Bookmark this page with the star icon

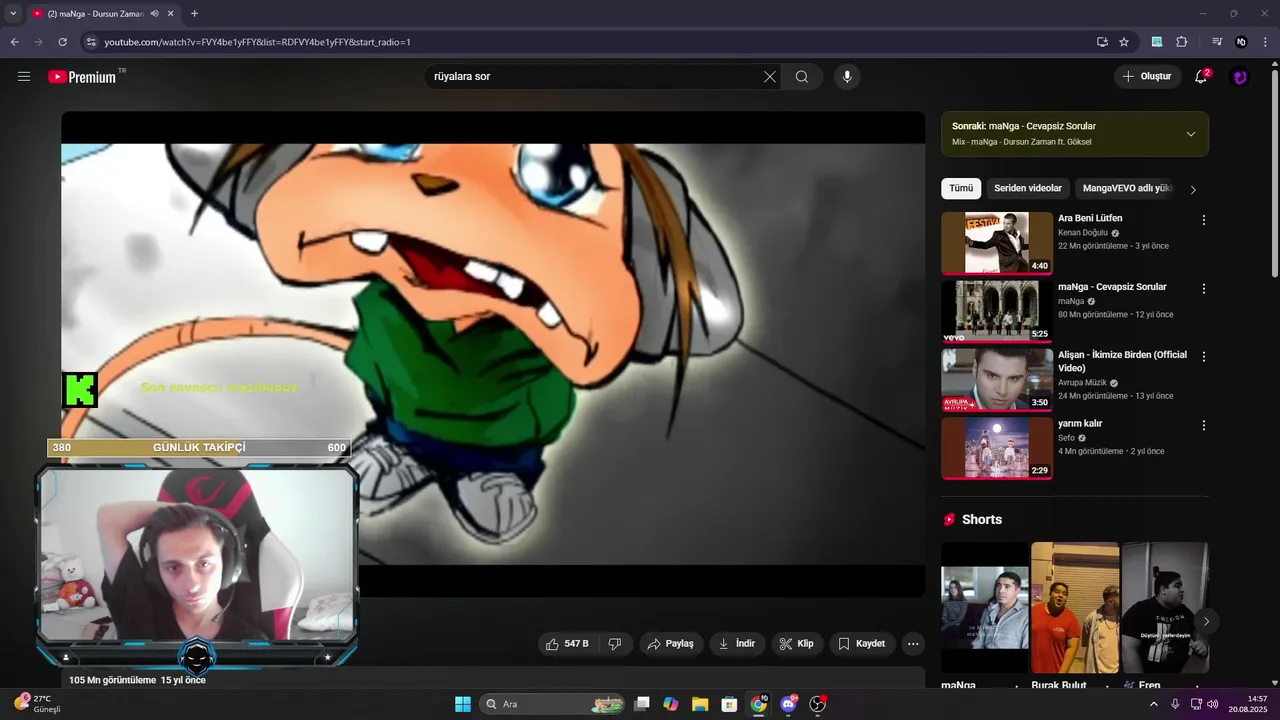(x=1124, y=42)
